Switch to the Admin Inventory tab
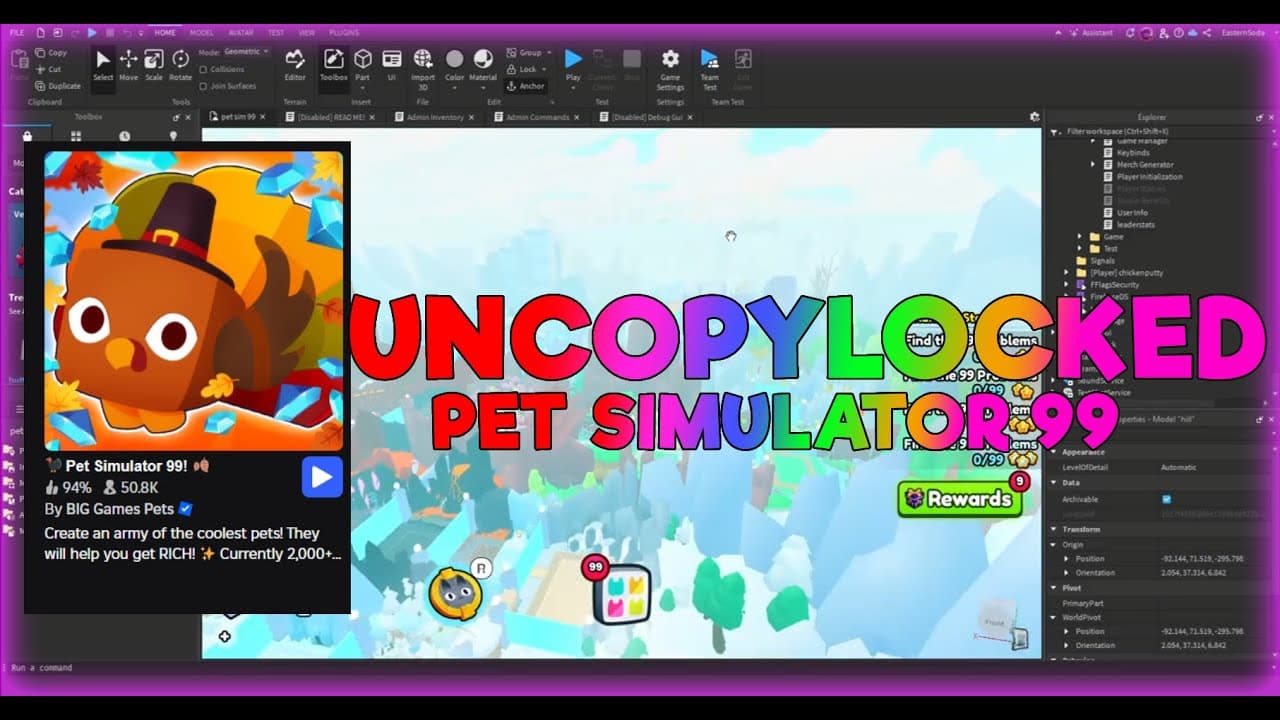This screenshot has height=720, width=1280. click(435, 117)
